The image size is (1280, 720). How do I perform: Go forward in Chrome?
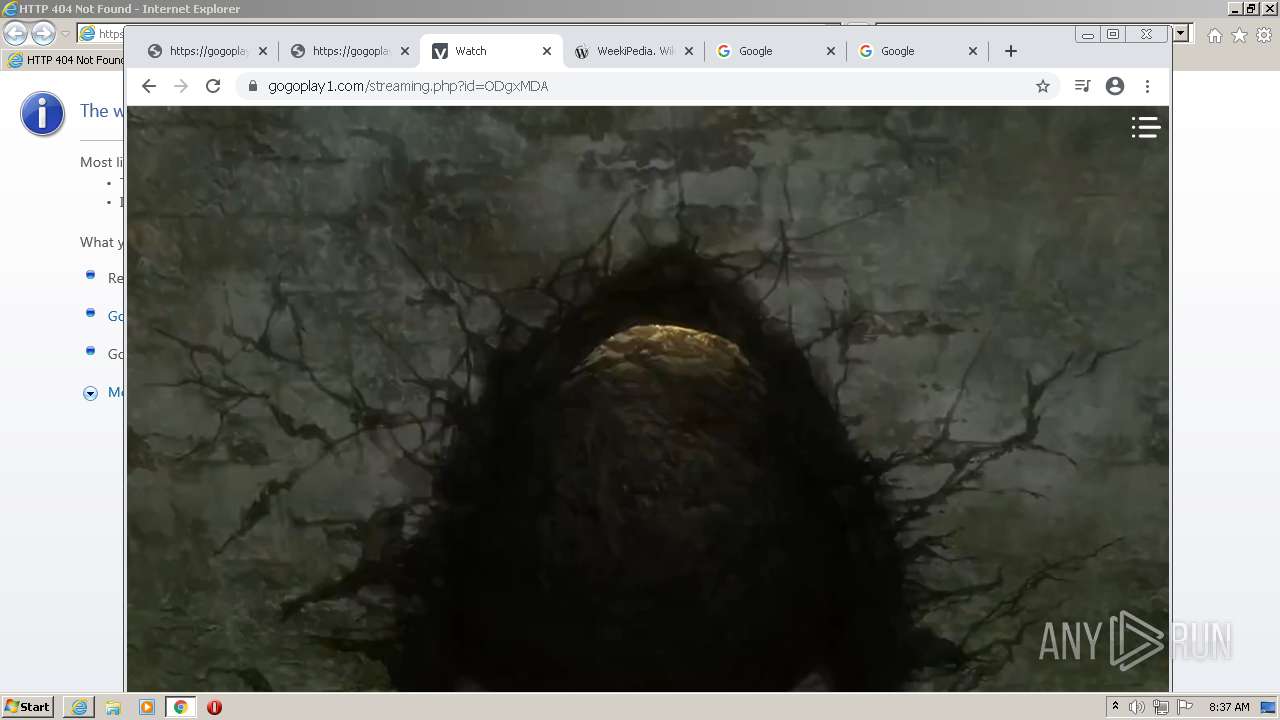coord(181,86)
